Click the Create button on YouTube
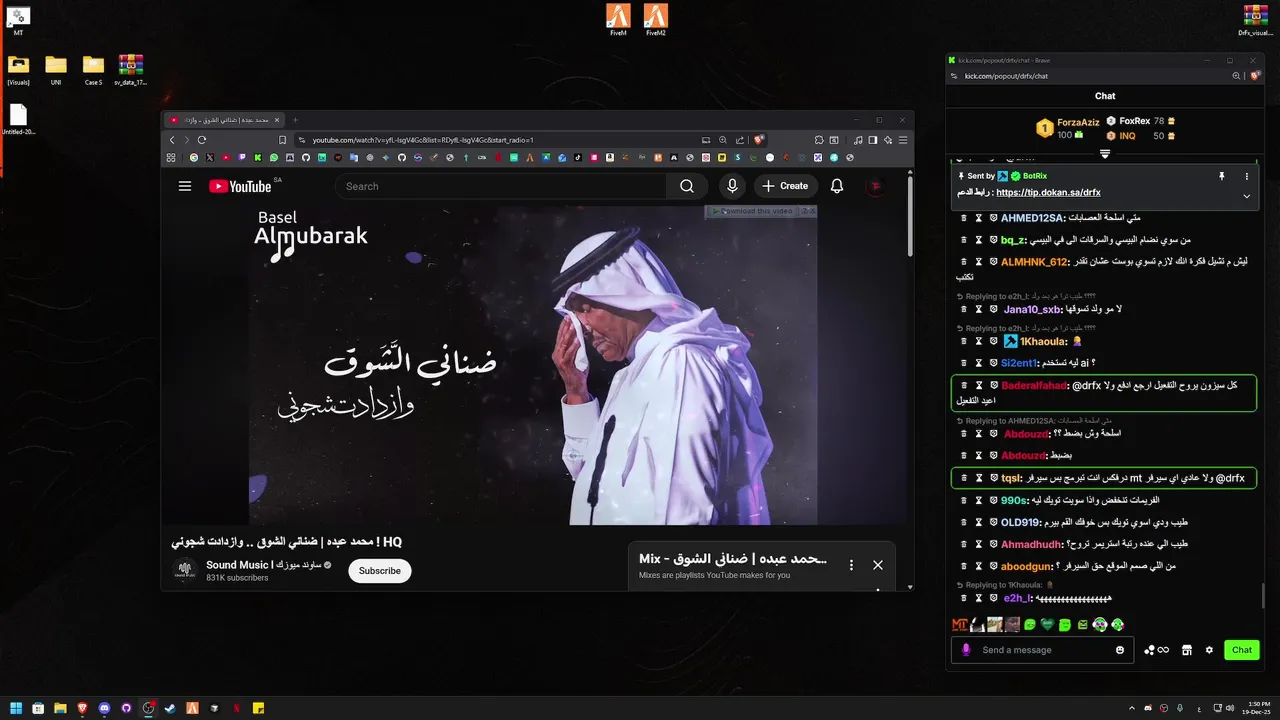The width and height of the screenshot is (1280, 720). tap(785, 186)
